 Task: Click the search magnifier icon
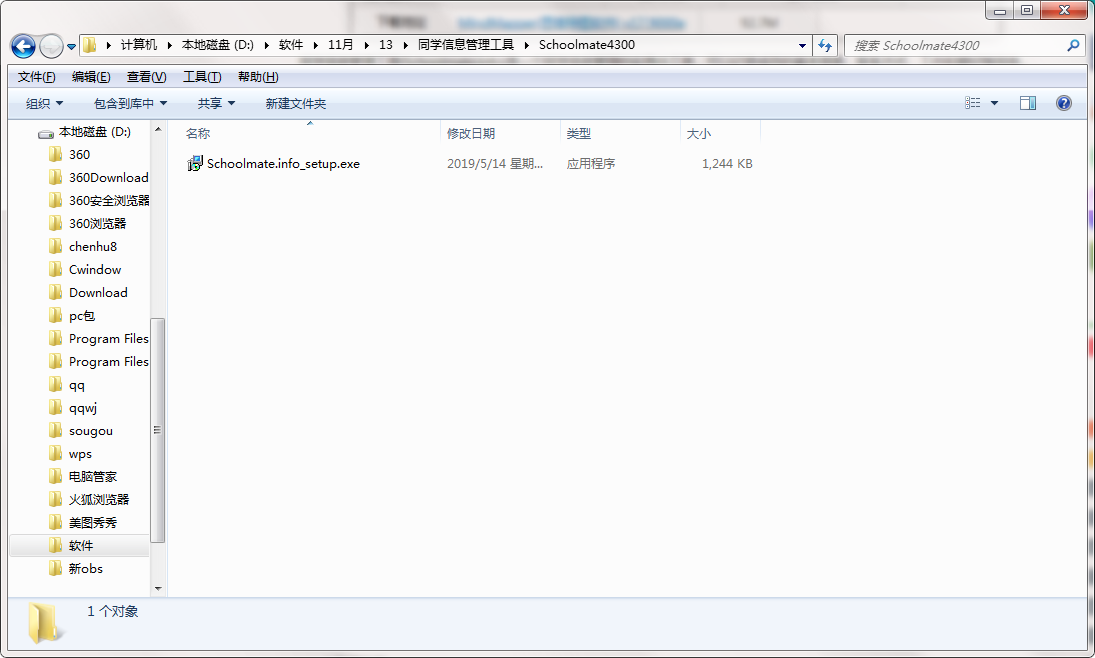coord(1074,45)
